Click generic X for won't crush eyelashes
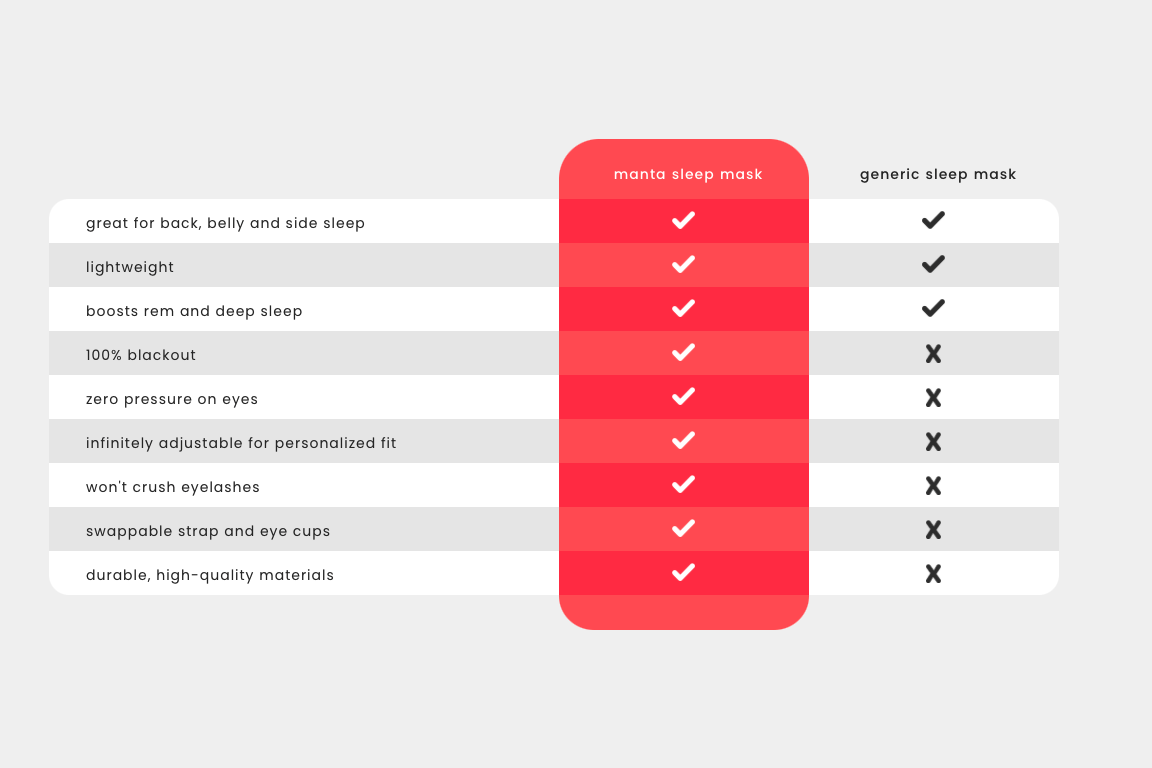 click(x=933, y=486)
